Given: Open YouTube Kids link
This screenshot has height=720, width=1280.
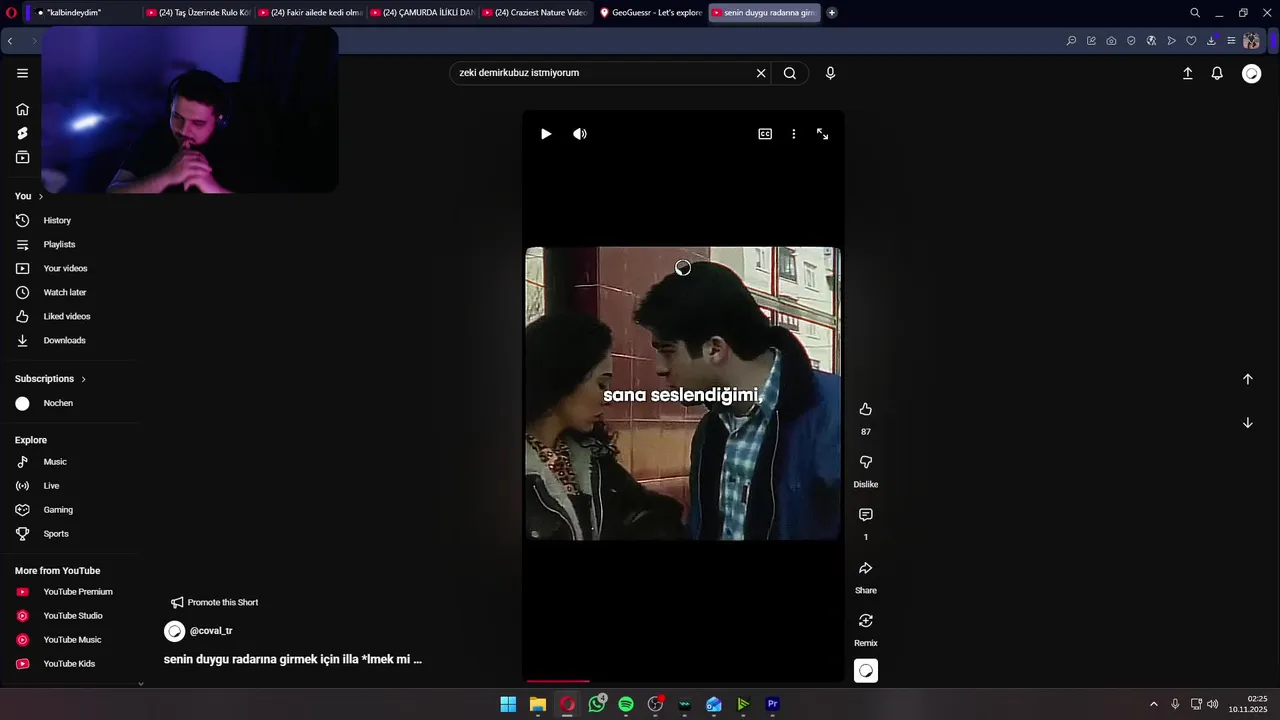Looking at the screenshot, I should [x=70, y=664].
